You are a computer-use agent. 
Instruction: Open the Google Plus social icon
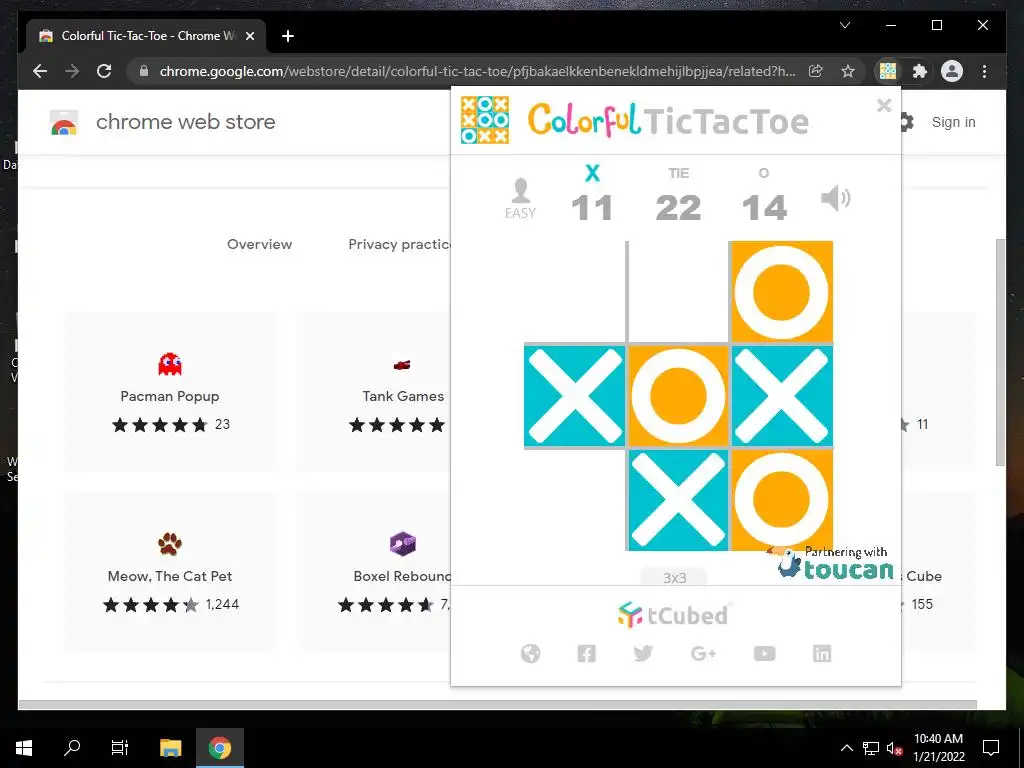(703, 653)
